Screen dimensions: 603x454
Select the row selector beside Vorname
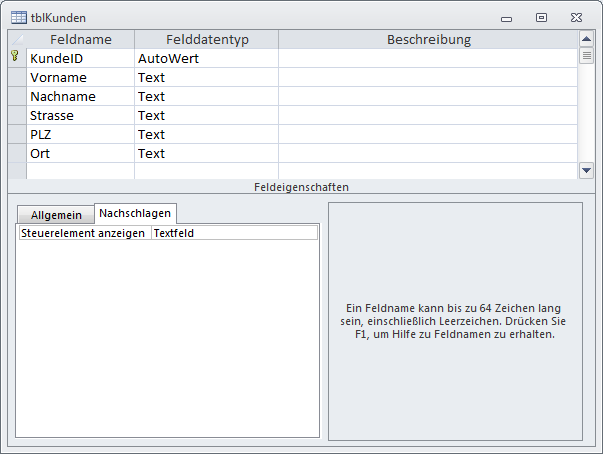tap(16, 77)
